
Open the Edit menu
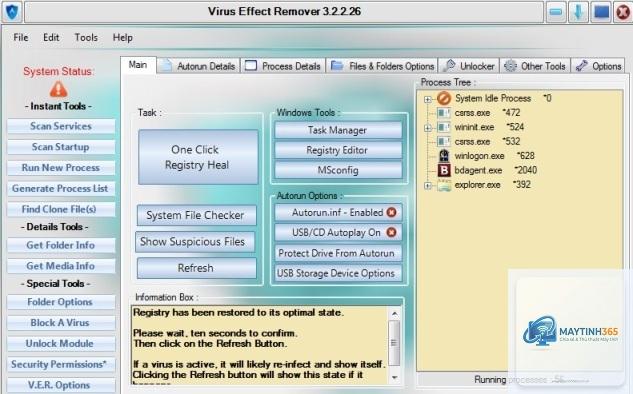click(x=51, y=38)
